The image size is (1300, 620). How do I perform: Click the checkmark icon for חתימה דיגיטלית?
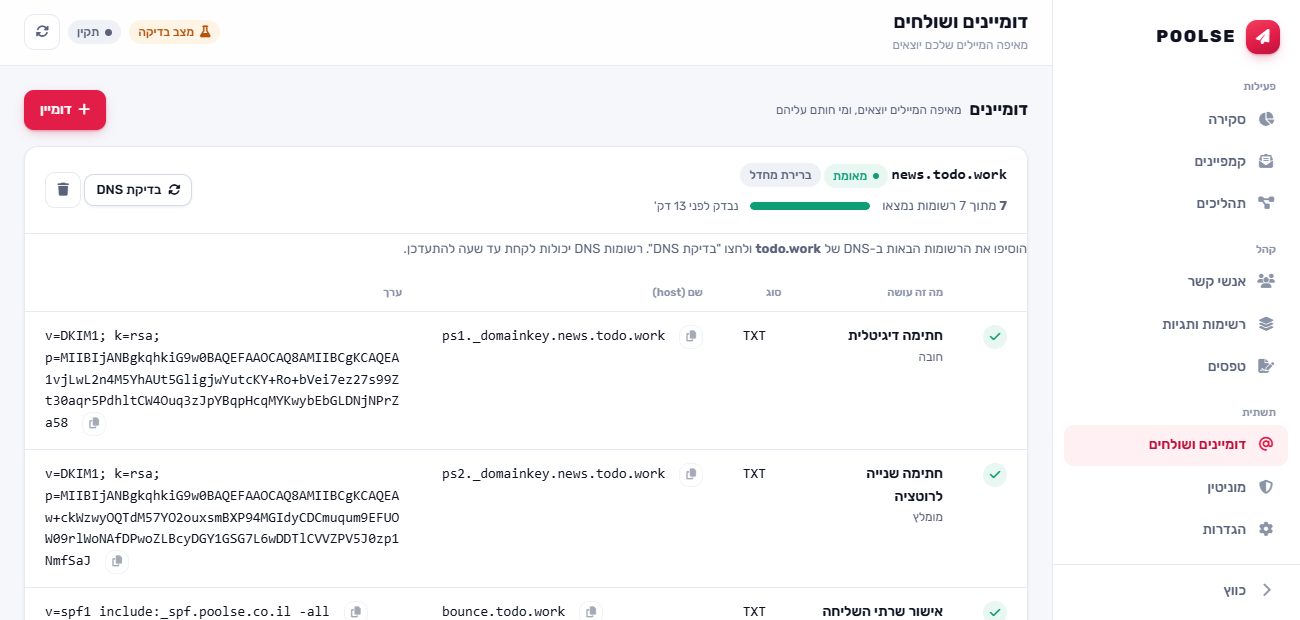995,337
